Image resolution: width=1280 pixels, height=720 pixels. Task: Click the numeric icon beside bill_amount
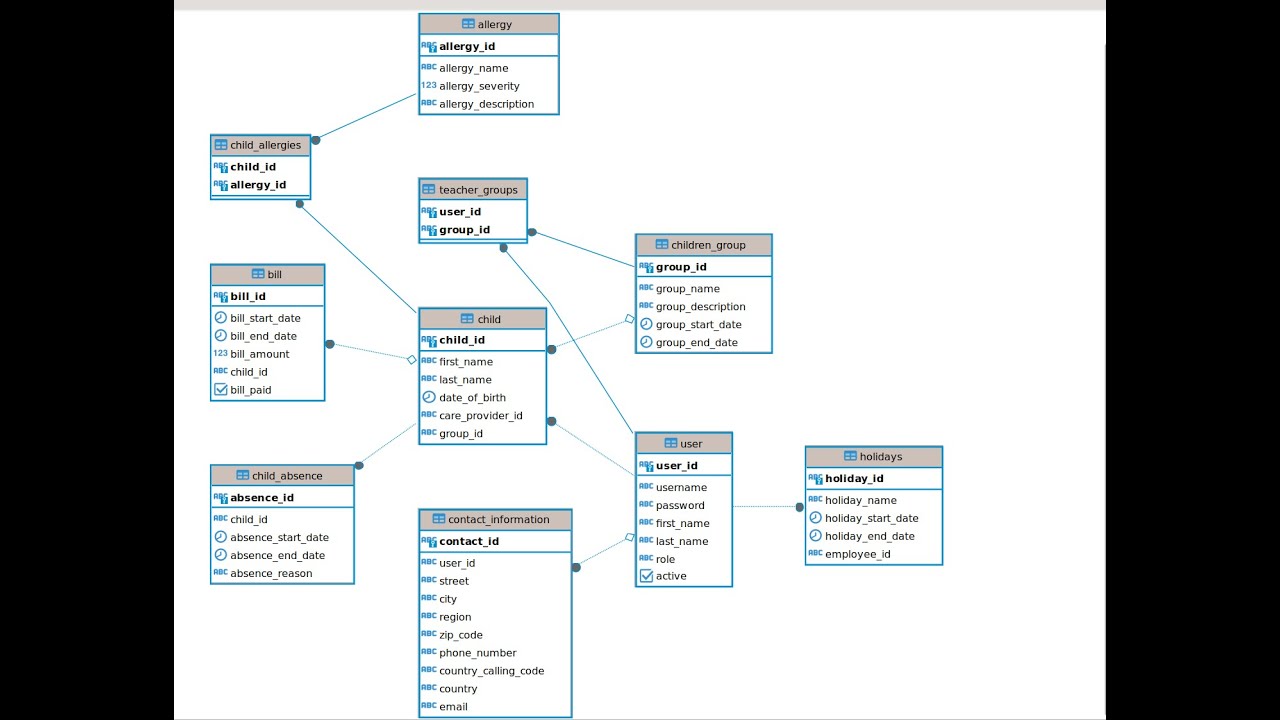coord(221,353)
